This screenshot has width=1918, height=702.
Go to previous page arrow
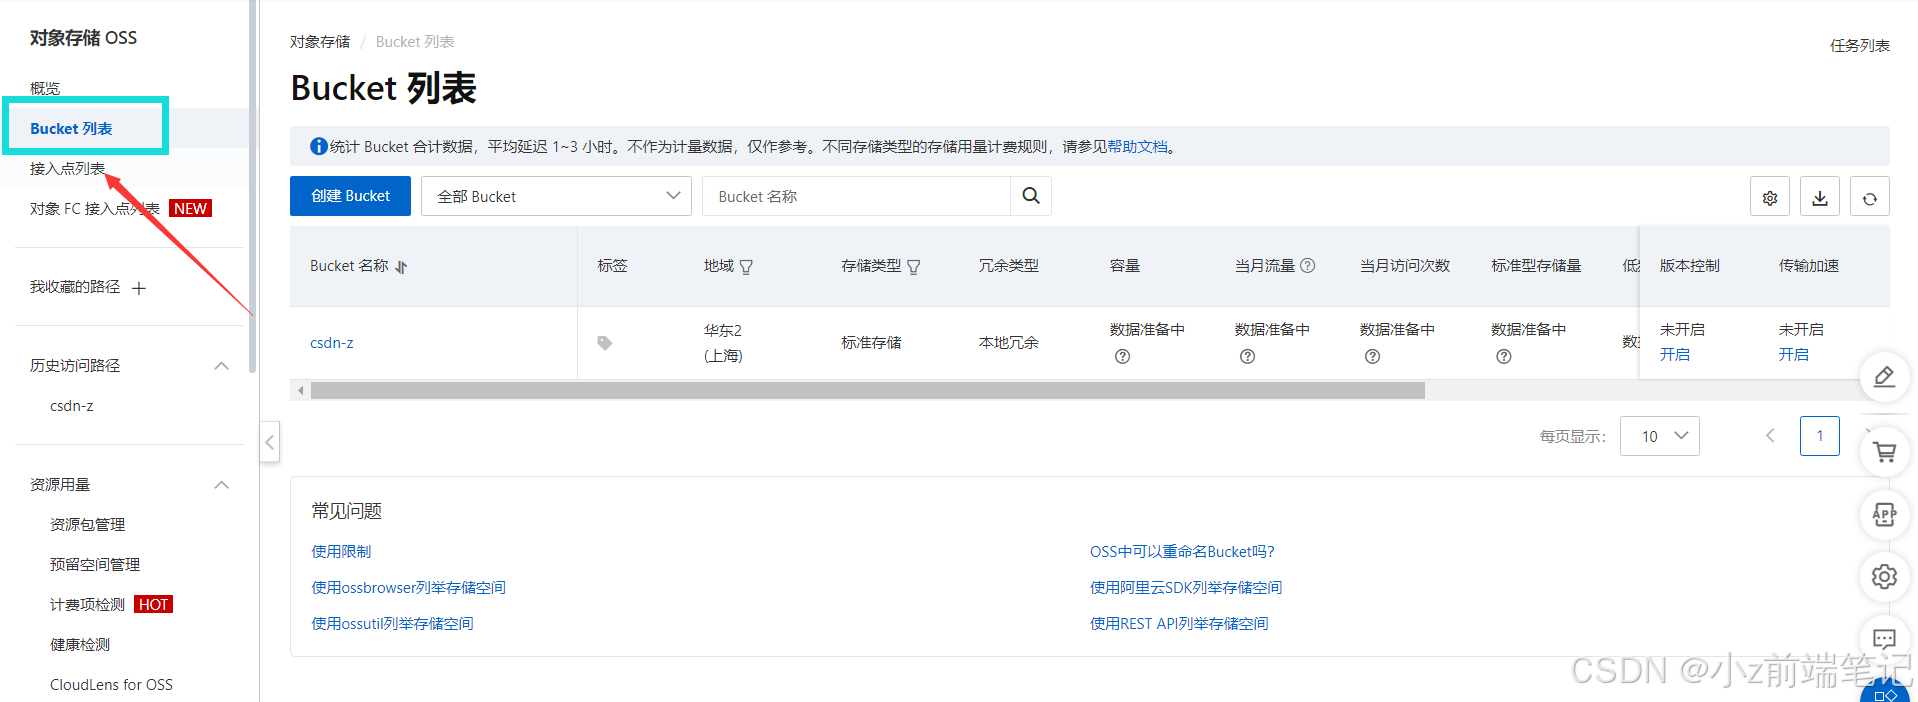click(x=1770, y=436)
